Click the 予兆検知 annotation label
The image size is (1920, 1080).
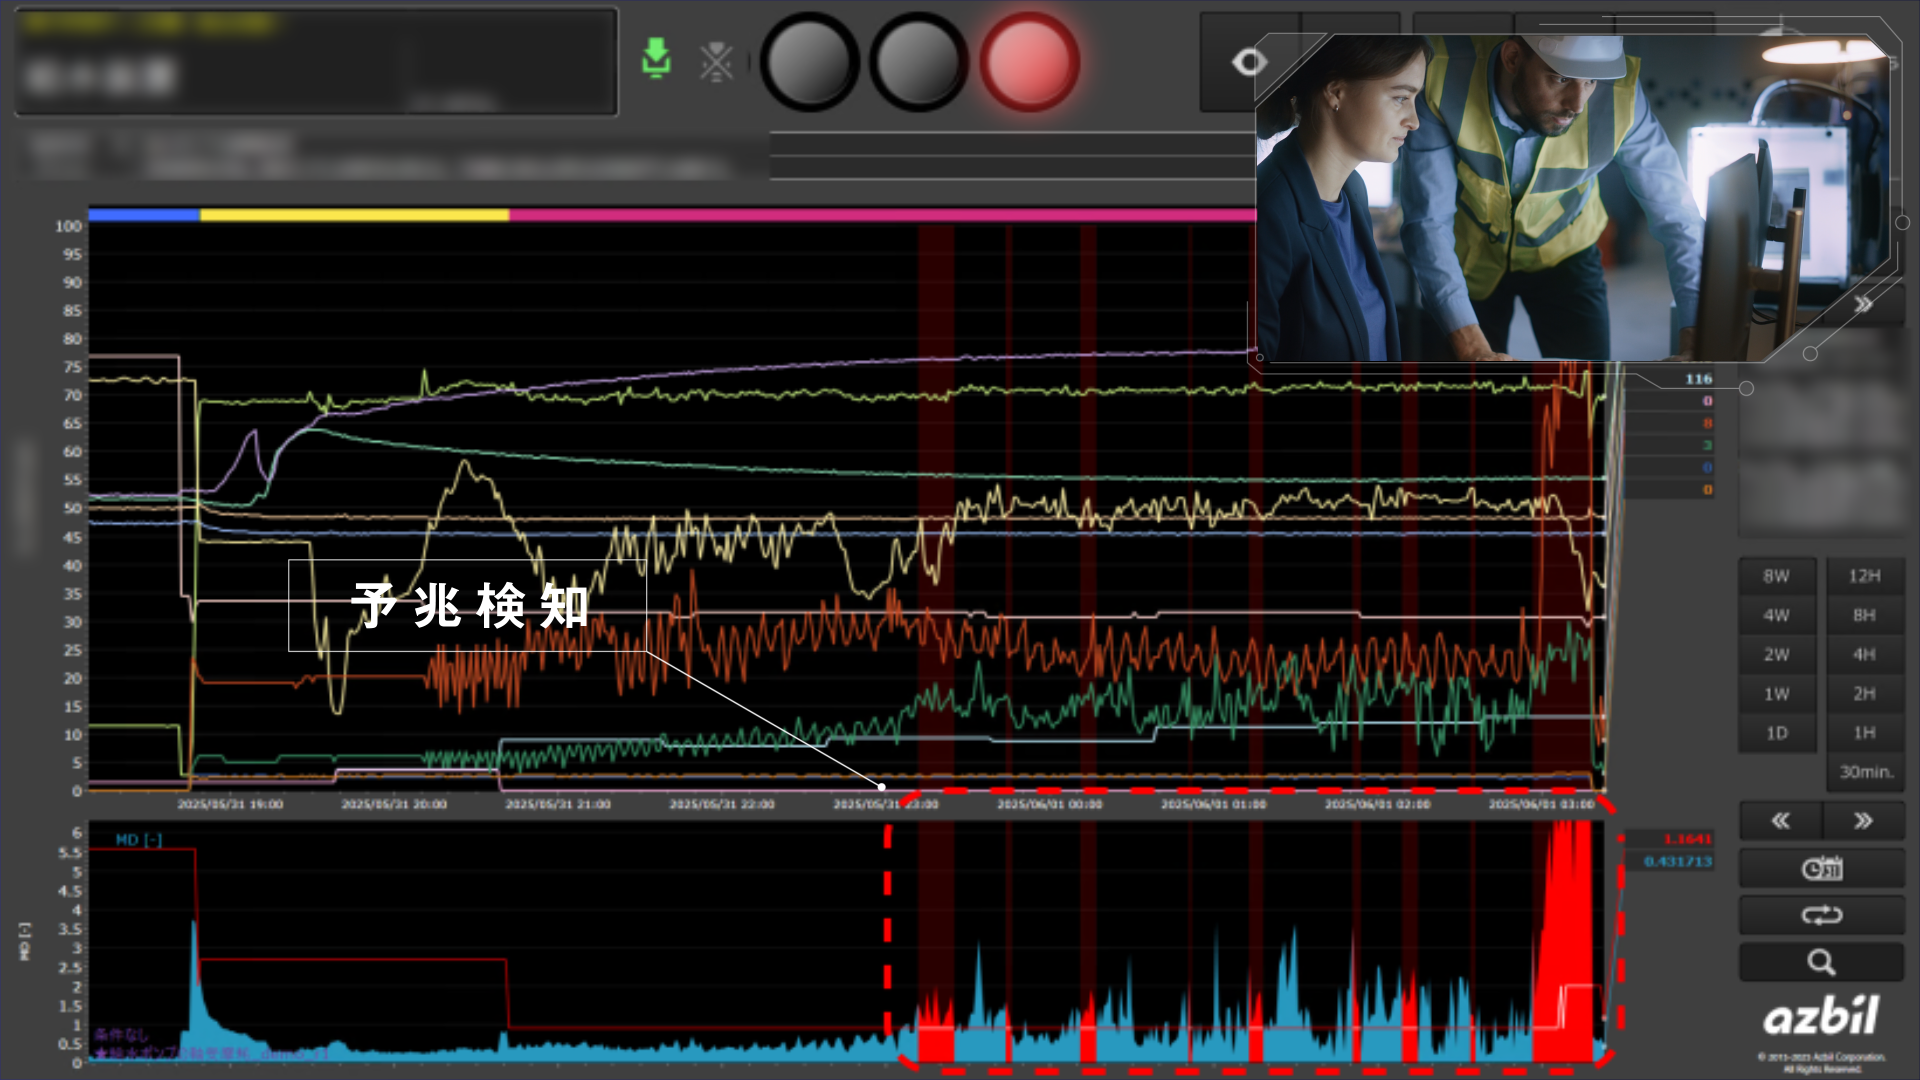pyautogui.click(x=468, y=606)
